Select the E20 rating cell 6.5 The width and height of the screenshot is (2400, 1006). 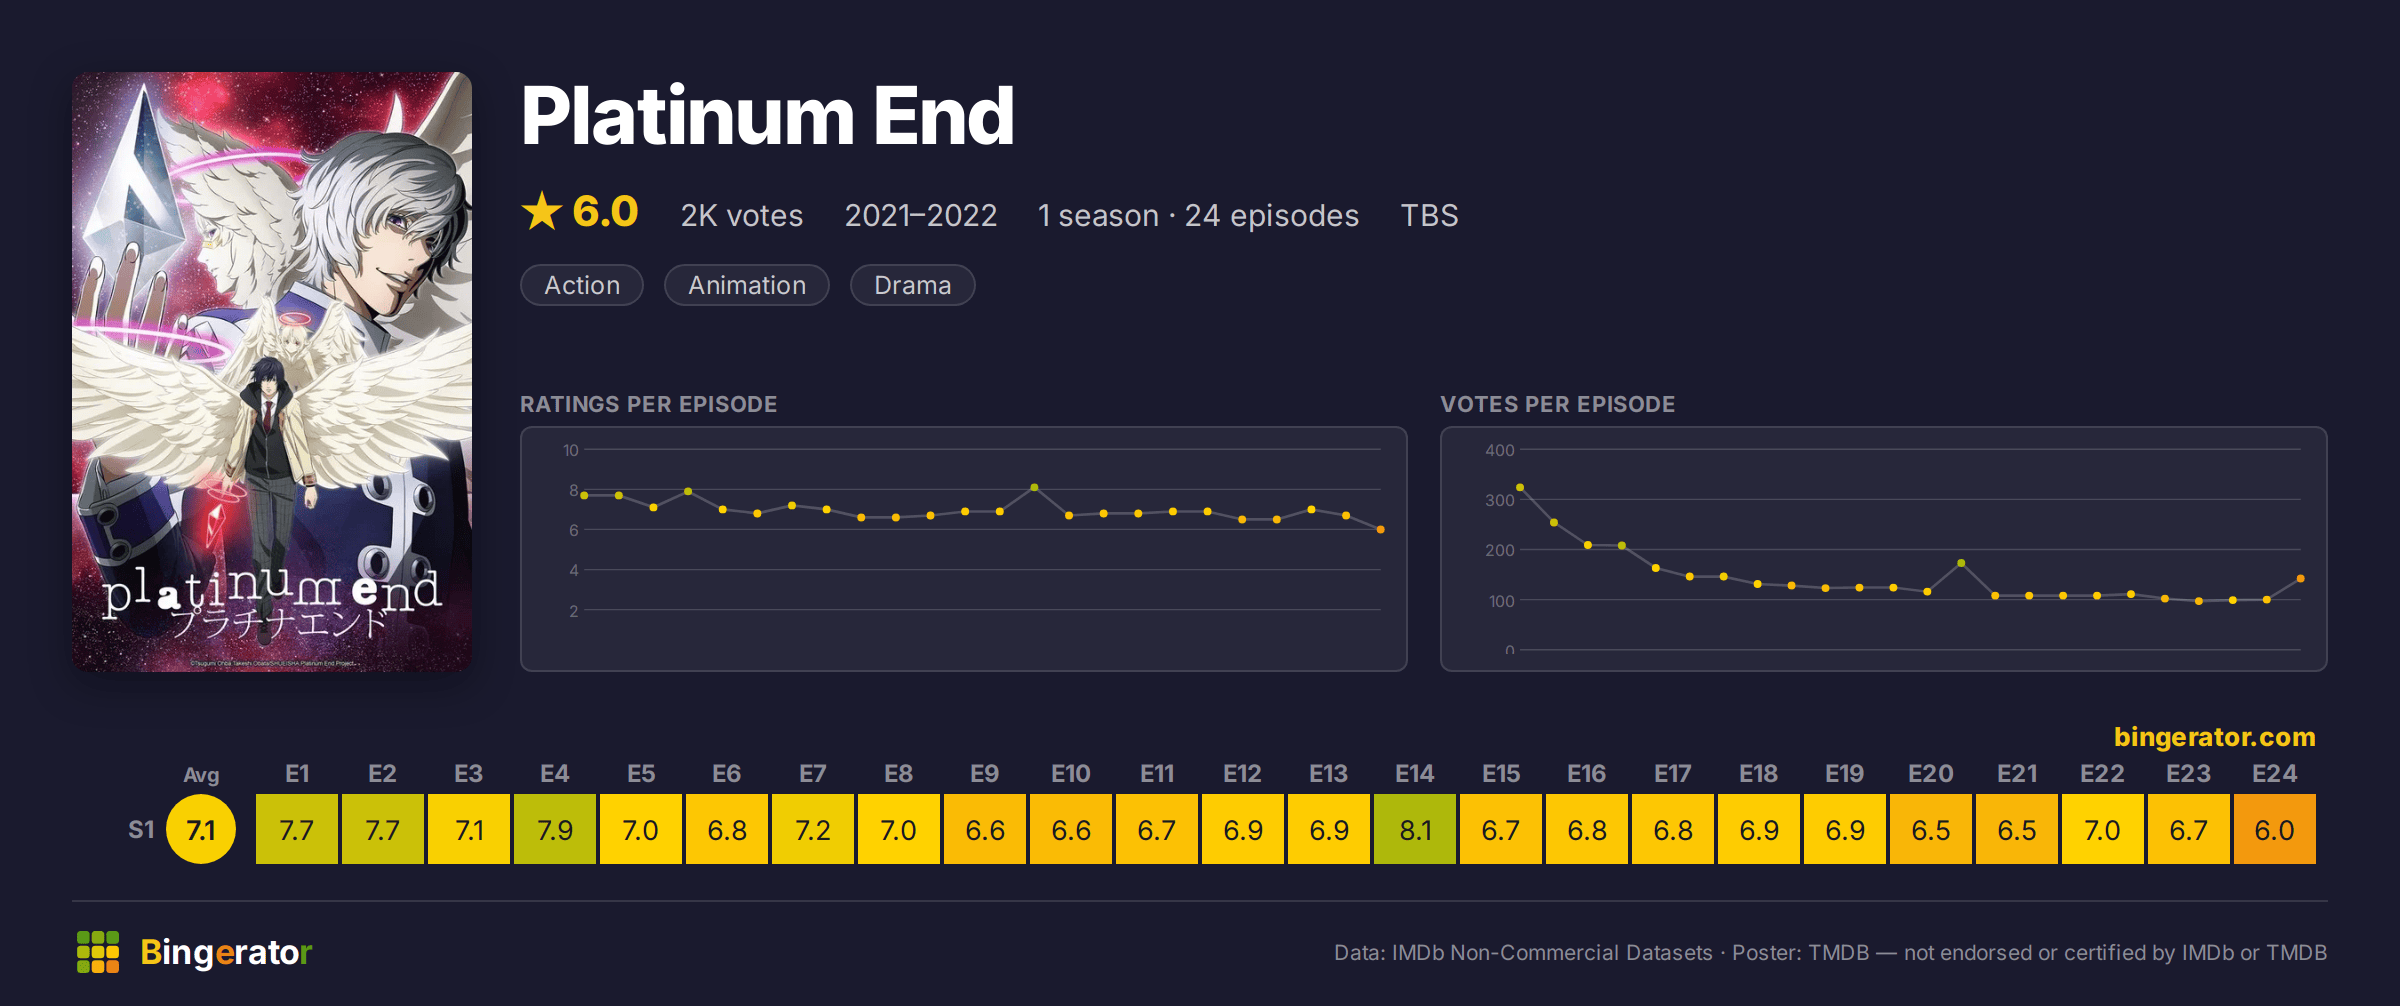coord(1931,829)
